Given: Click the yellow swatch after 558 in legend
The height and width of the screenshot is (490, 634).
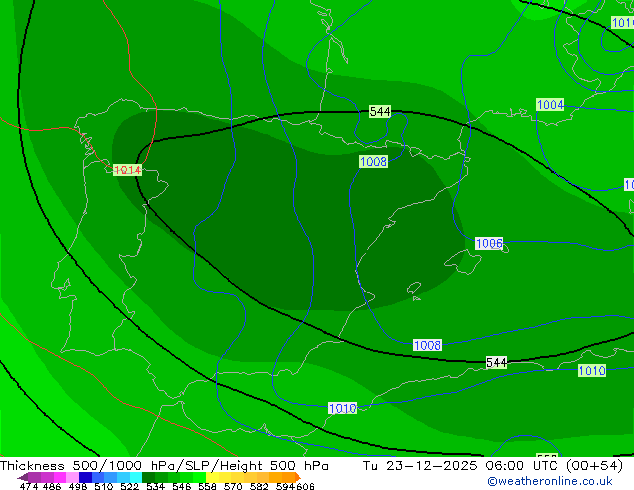Looking at the screenshot, I should (212, 477).
